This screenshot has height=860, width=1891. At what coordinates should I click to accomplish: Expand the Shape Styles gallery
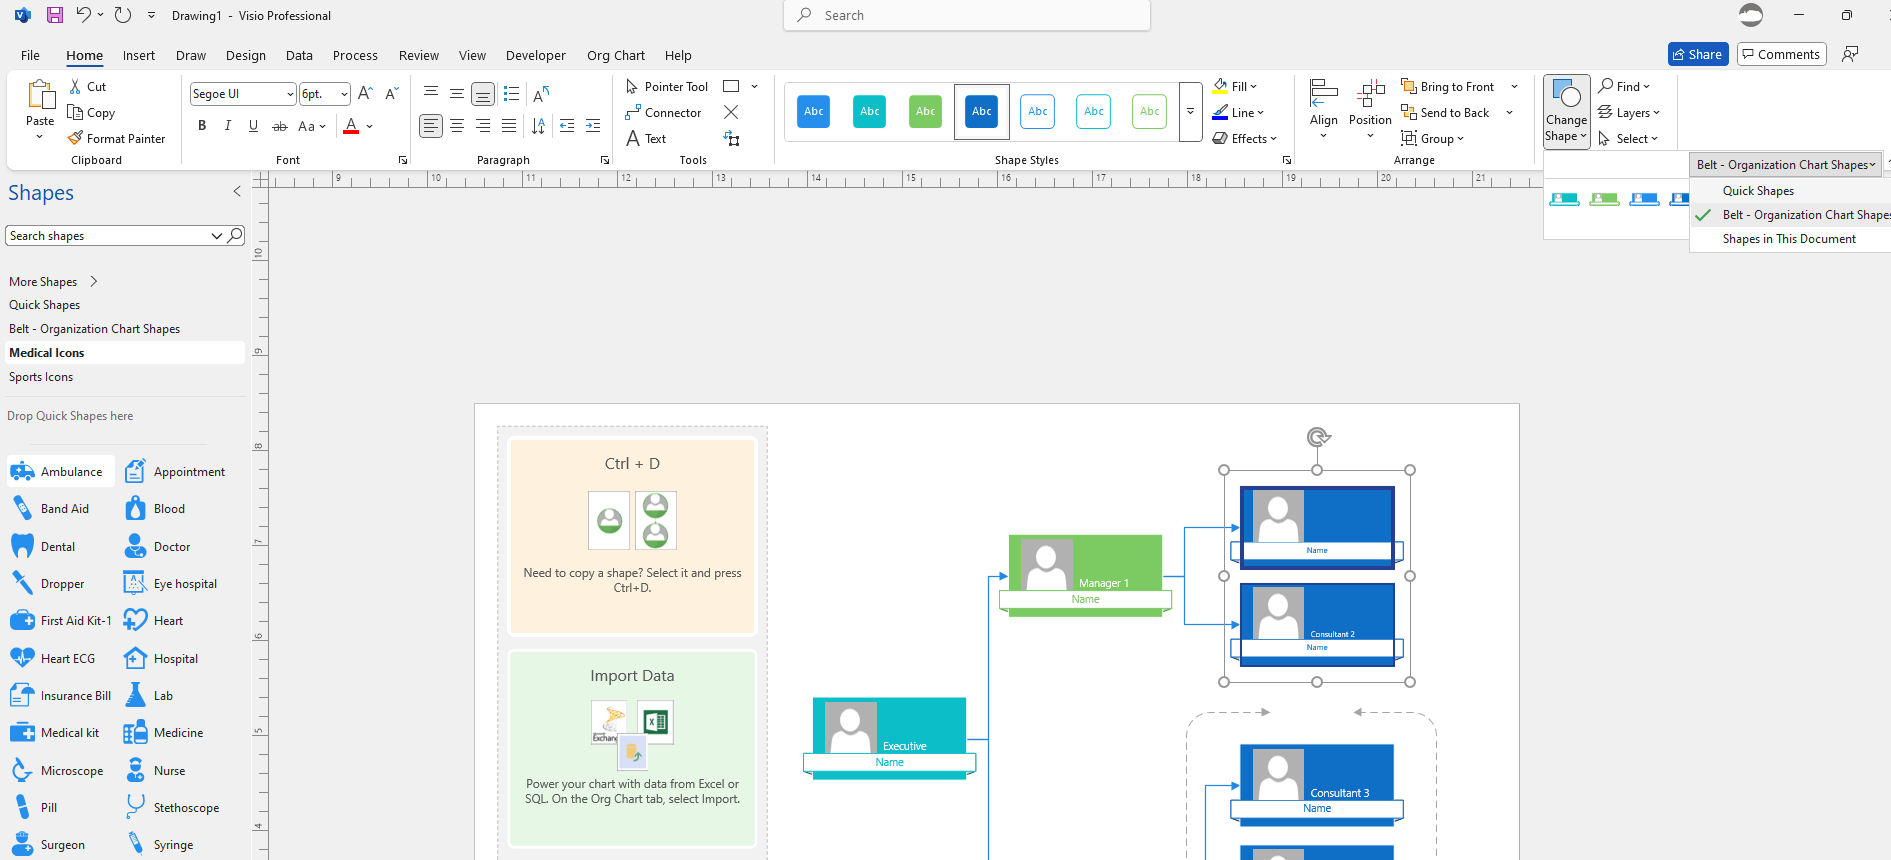1190,111
